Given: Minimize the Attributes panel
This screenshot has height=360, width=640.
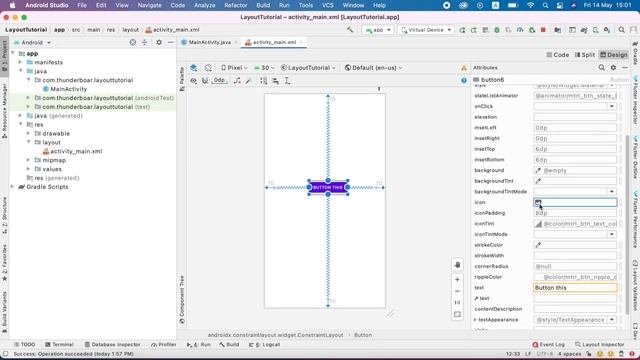Looking at the screenshot, I should (625, 68).
